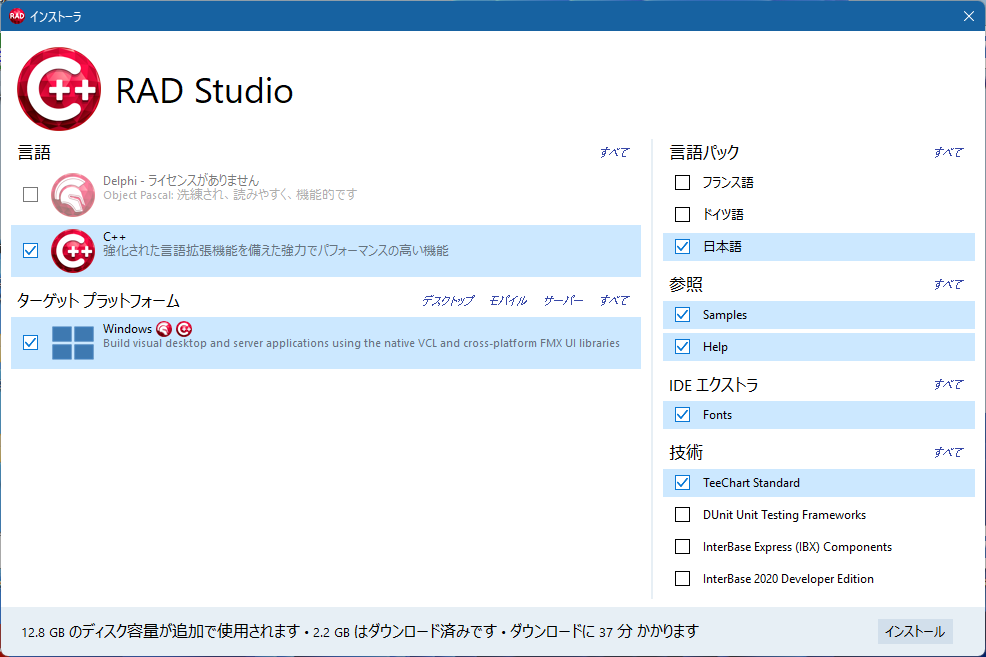Uncheck the C++ language checkbox

pos(30,251)
